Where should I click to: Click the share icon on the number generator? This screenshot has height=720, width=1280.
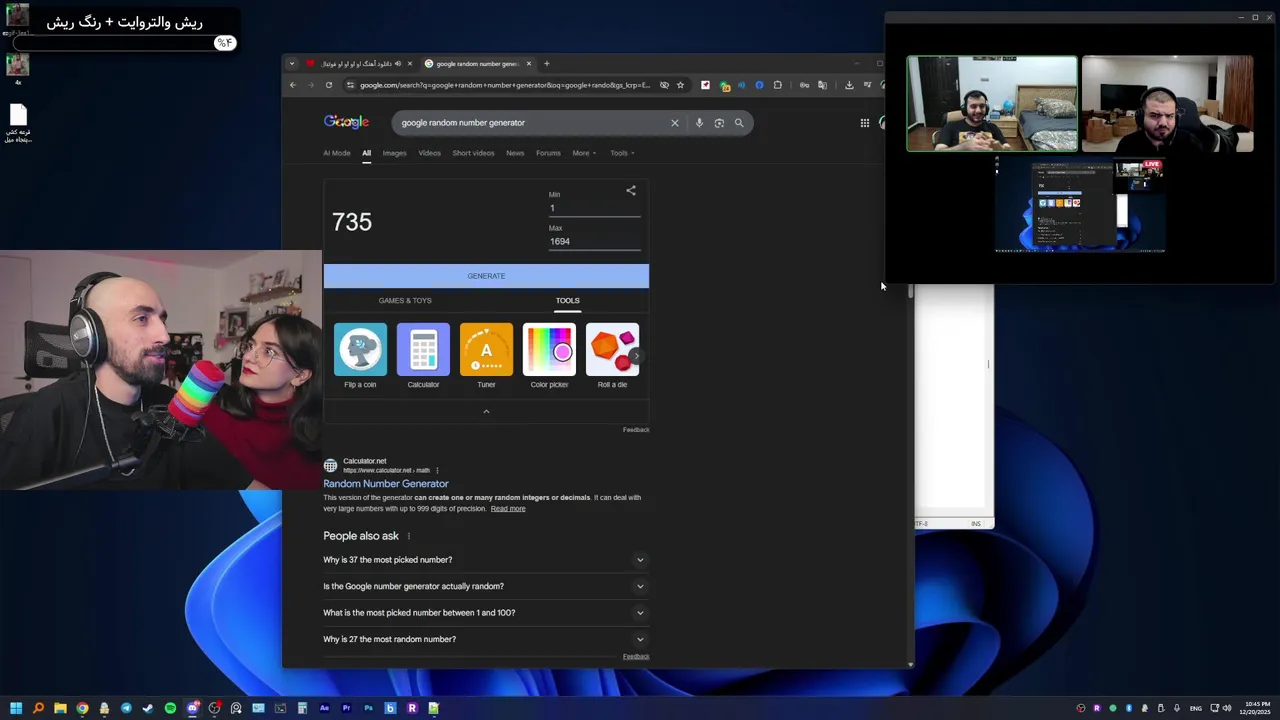coord(631,190)
